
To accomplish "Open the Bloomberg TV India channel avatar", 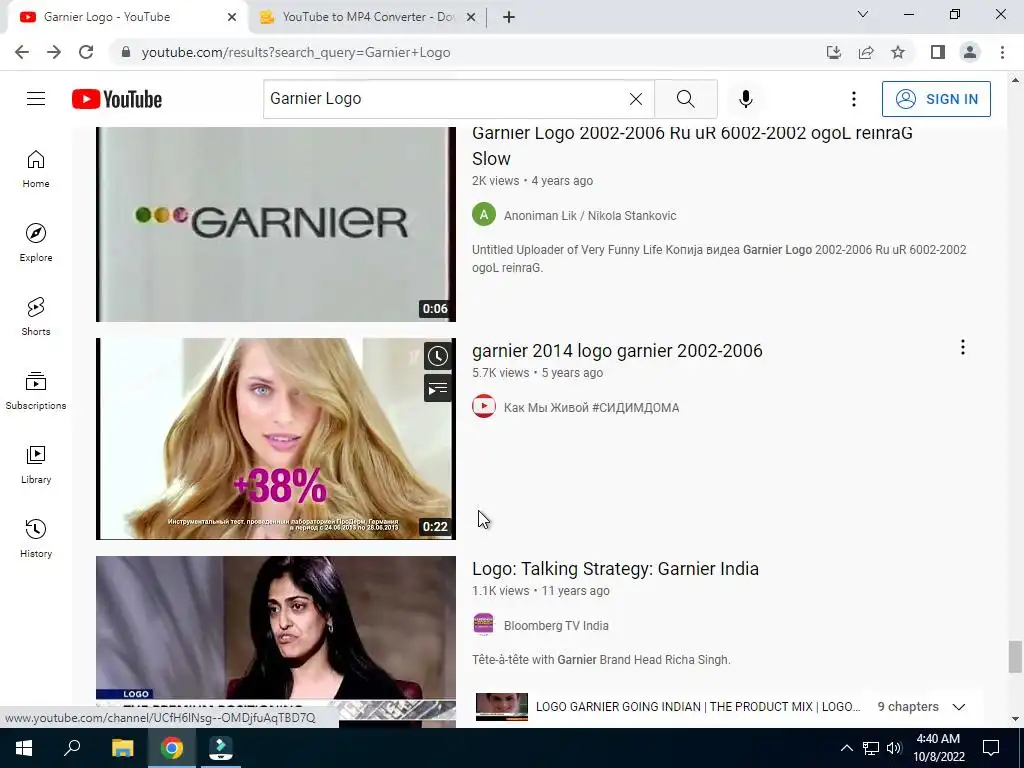I will click(x=484, y=624).
